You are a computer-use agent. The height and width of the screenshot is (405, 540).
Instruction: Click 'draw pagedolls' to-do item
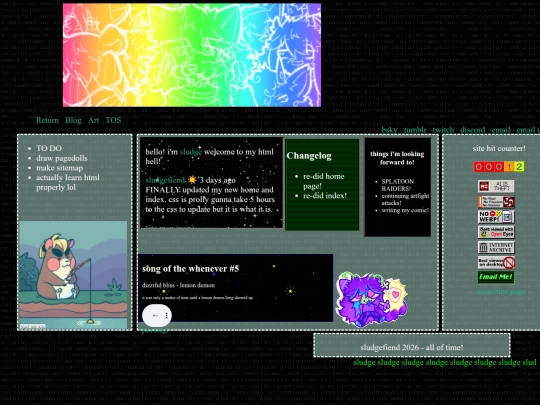coord(62,158)
